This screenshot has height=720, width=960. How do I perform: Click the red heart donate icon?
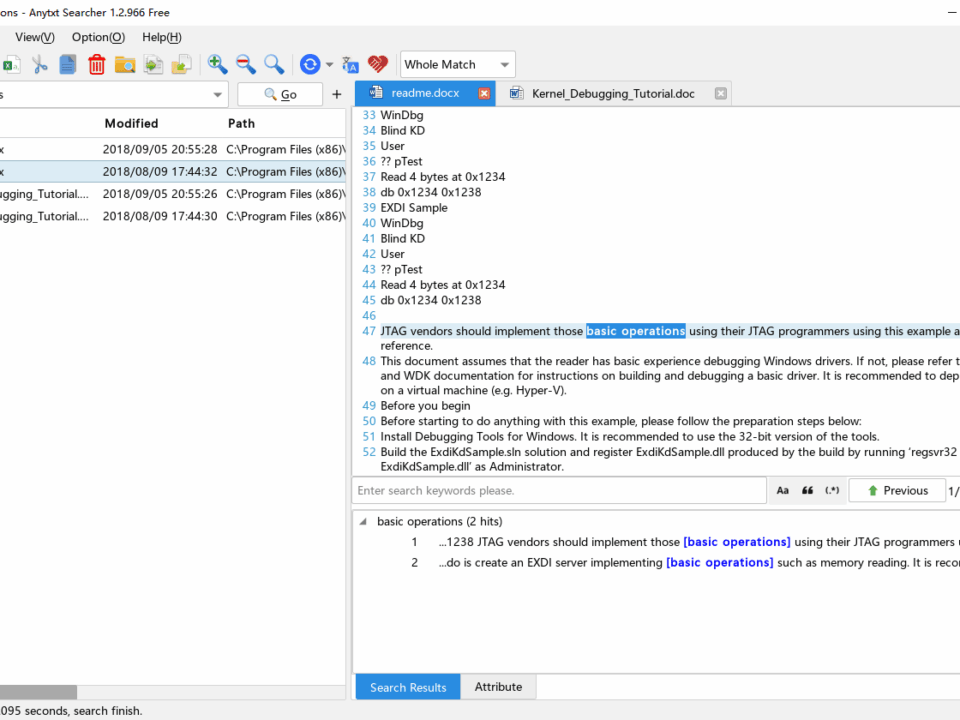pyautogui.click(x=377, y=65)
